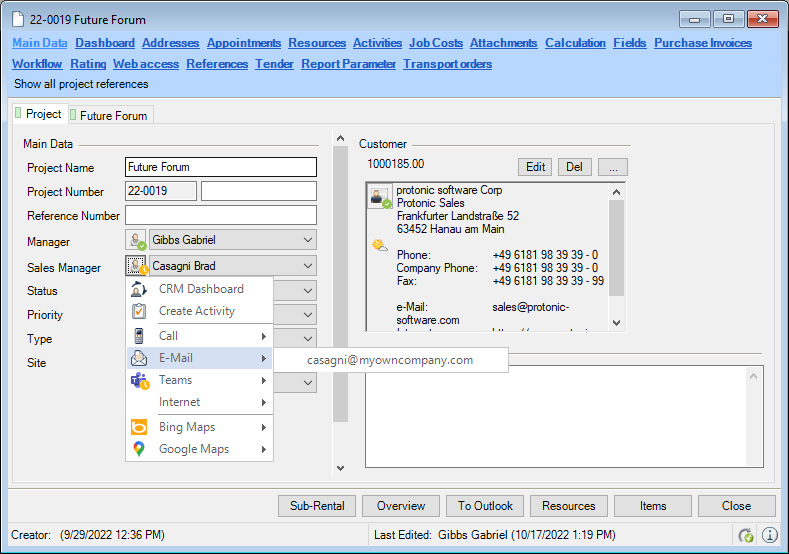
Task: Click the Manager contact icon beside Gibbs Gabriel
Action: tap(137, 240)
